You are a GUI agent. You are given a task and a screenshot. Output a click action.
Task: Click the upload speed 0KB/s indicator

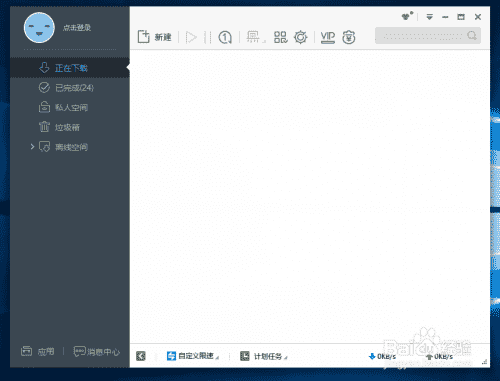(x=439, y=357)
